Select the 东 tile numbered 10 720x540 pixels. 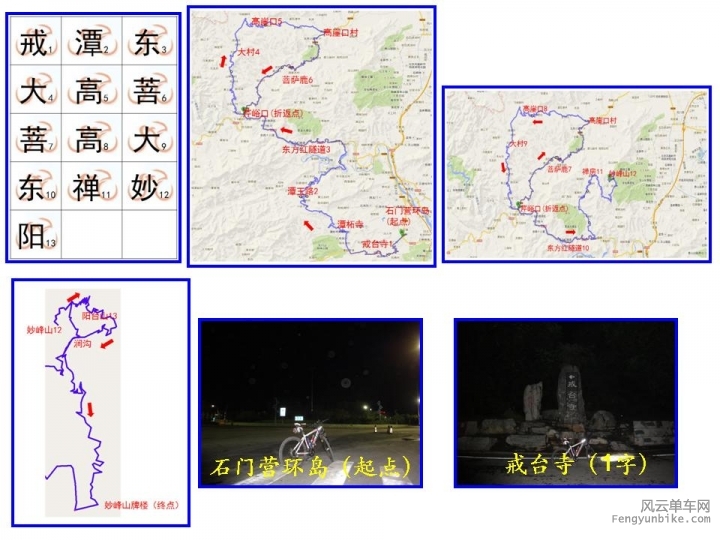(x=37, y=186)
